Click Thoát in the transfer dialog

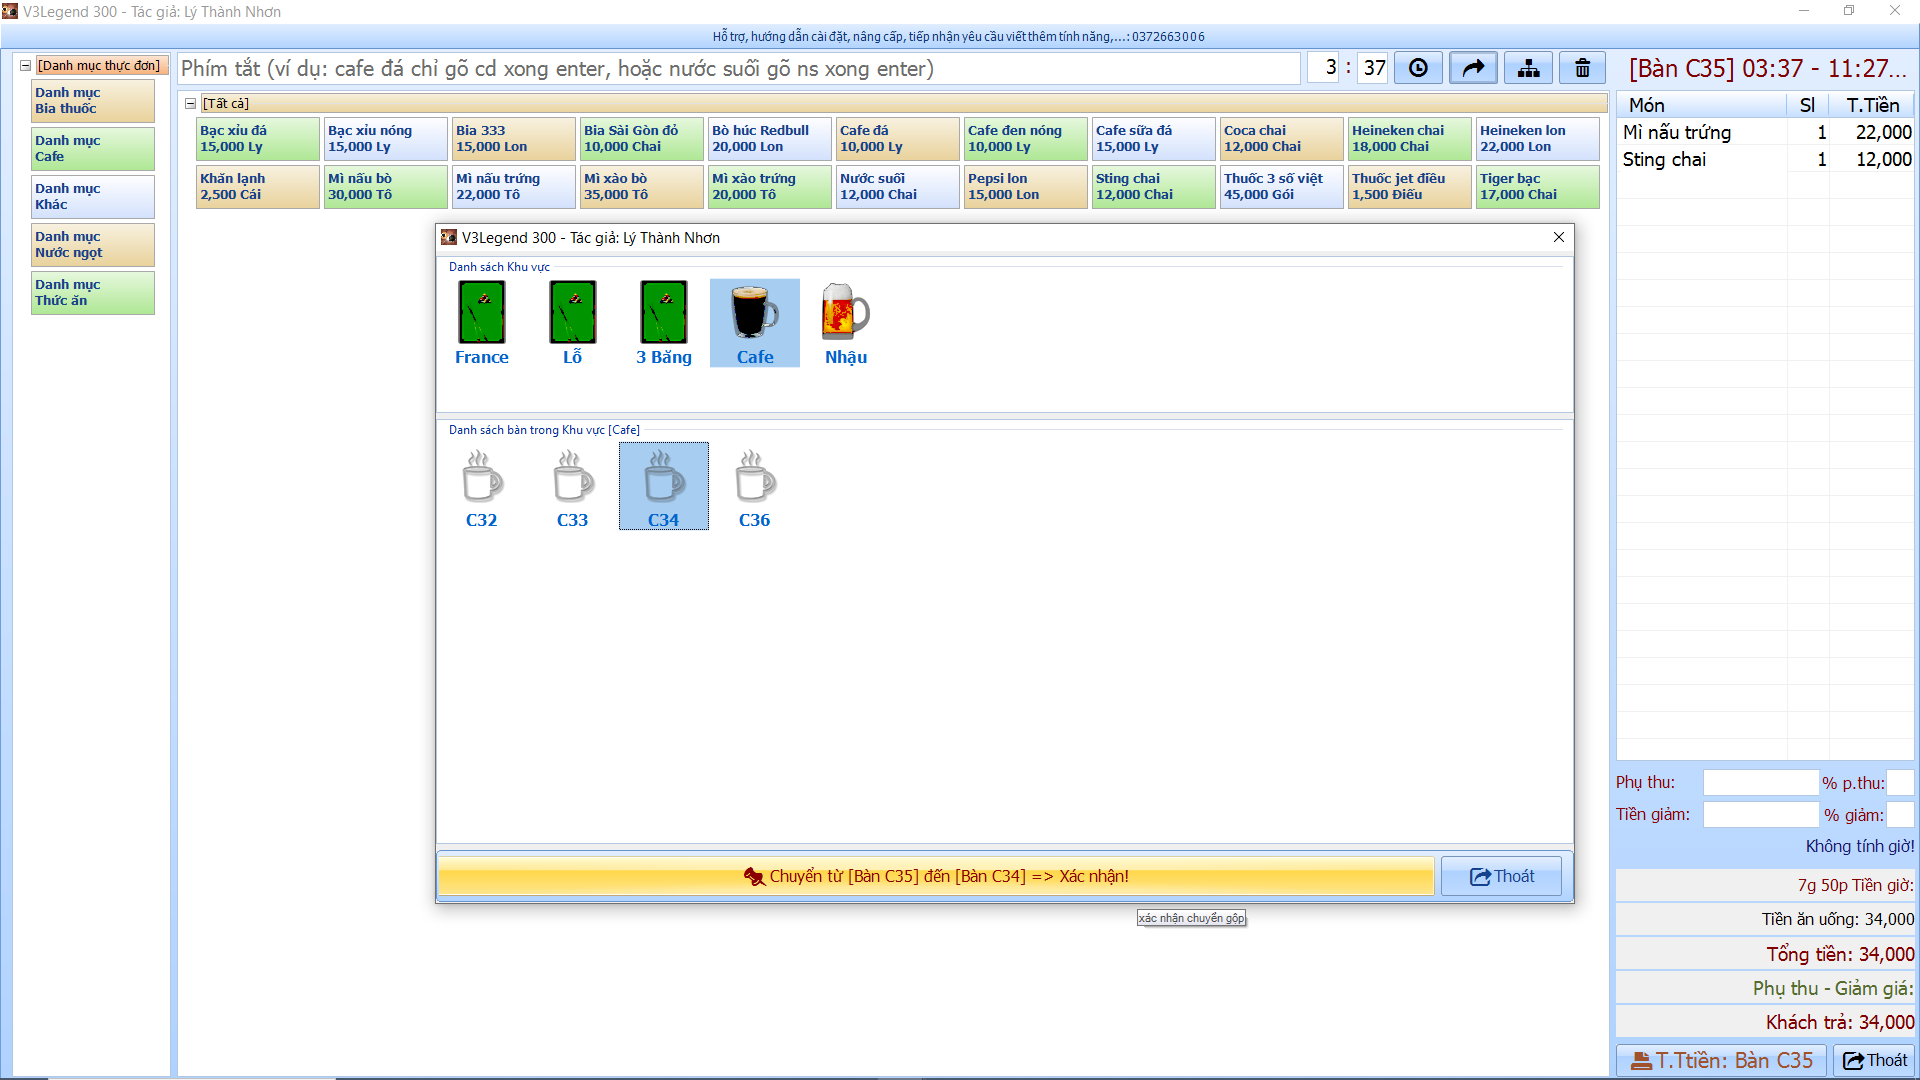1502,876
